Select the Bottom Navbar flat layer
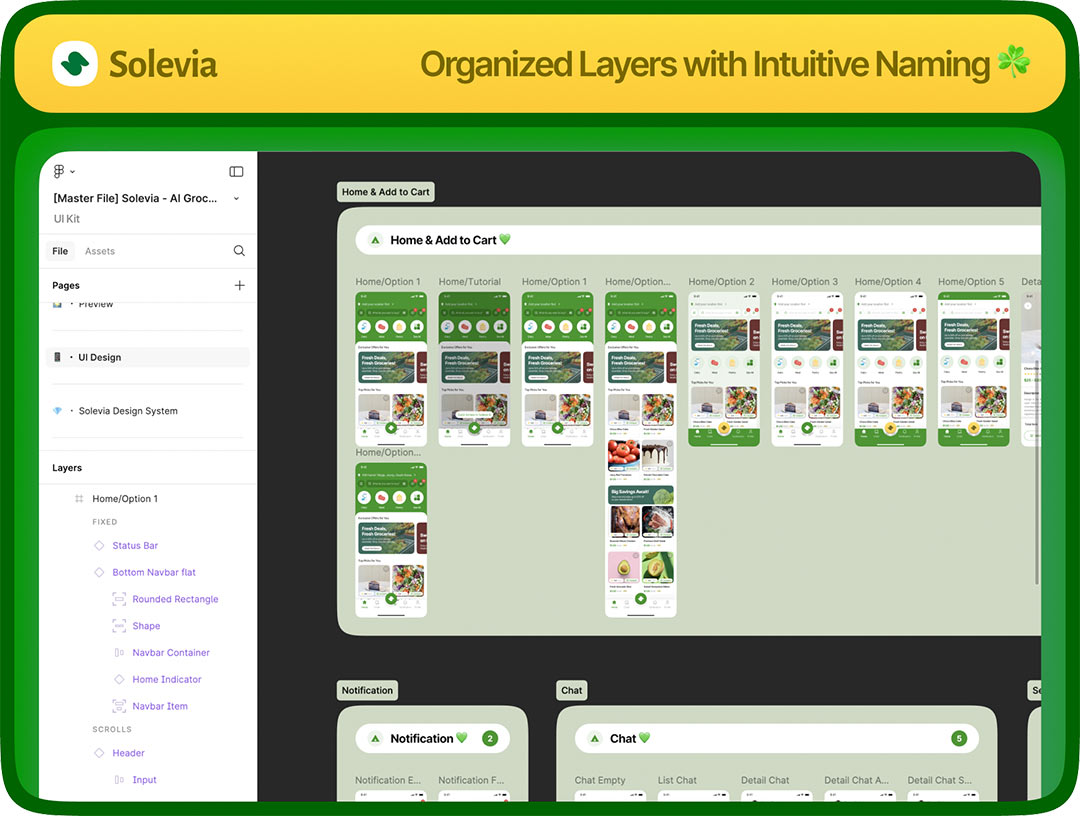 click(154, 573)
